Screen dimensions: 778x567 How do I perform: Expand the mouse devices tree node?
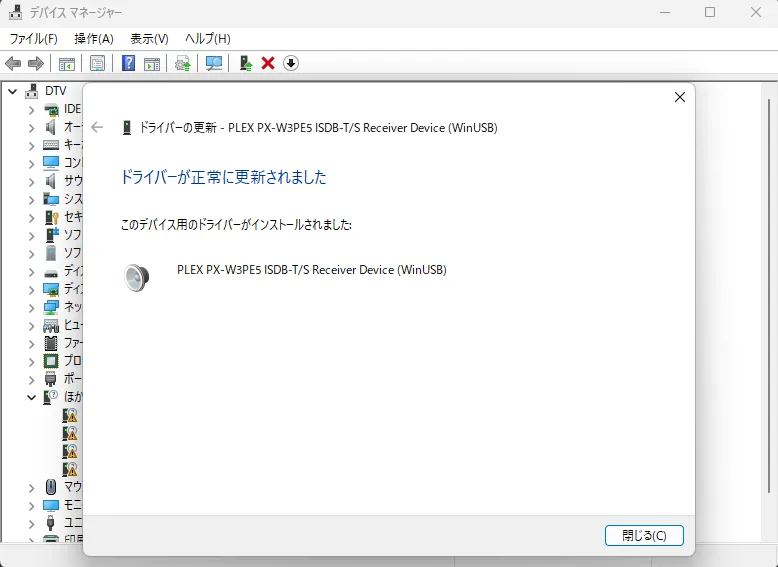(31, 487)
